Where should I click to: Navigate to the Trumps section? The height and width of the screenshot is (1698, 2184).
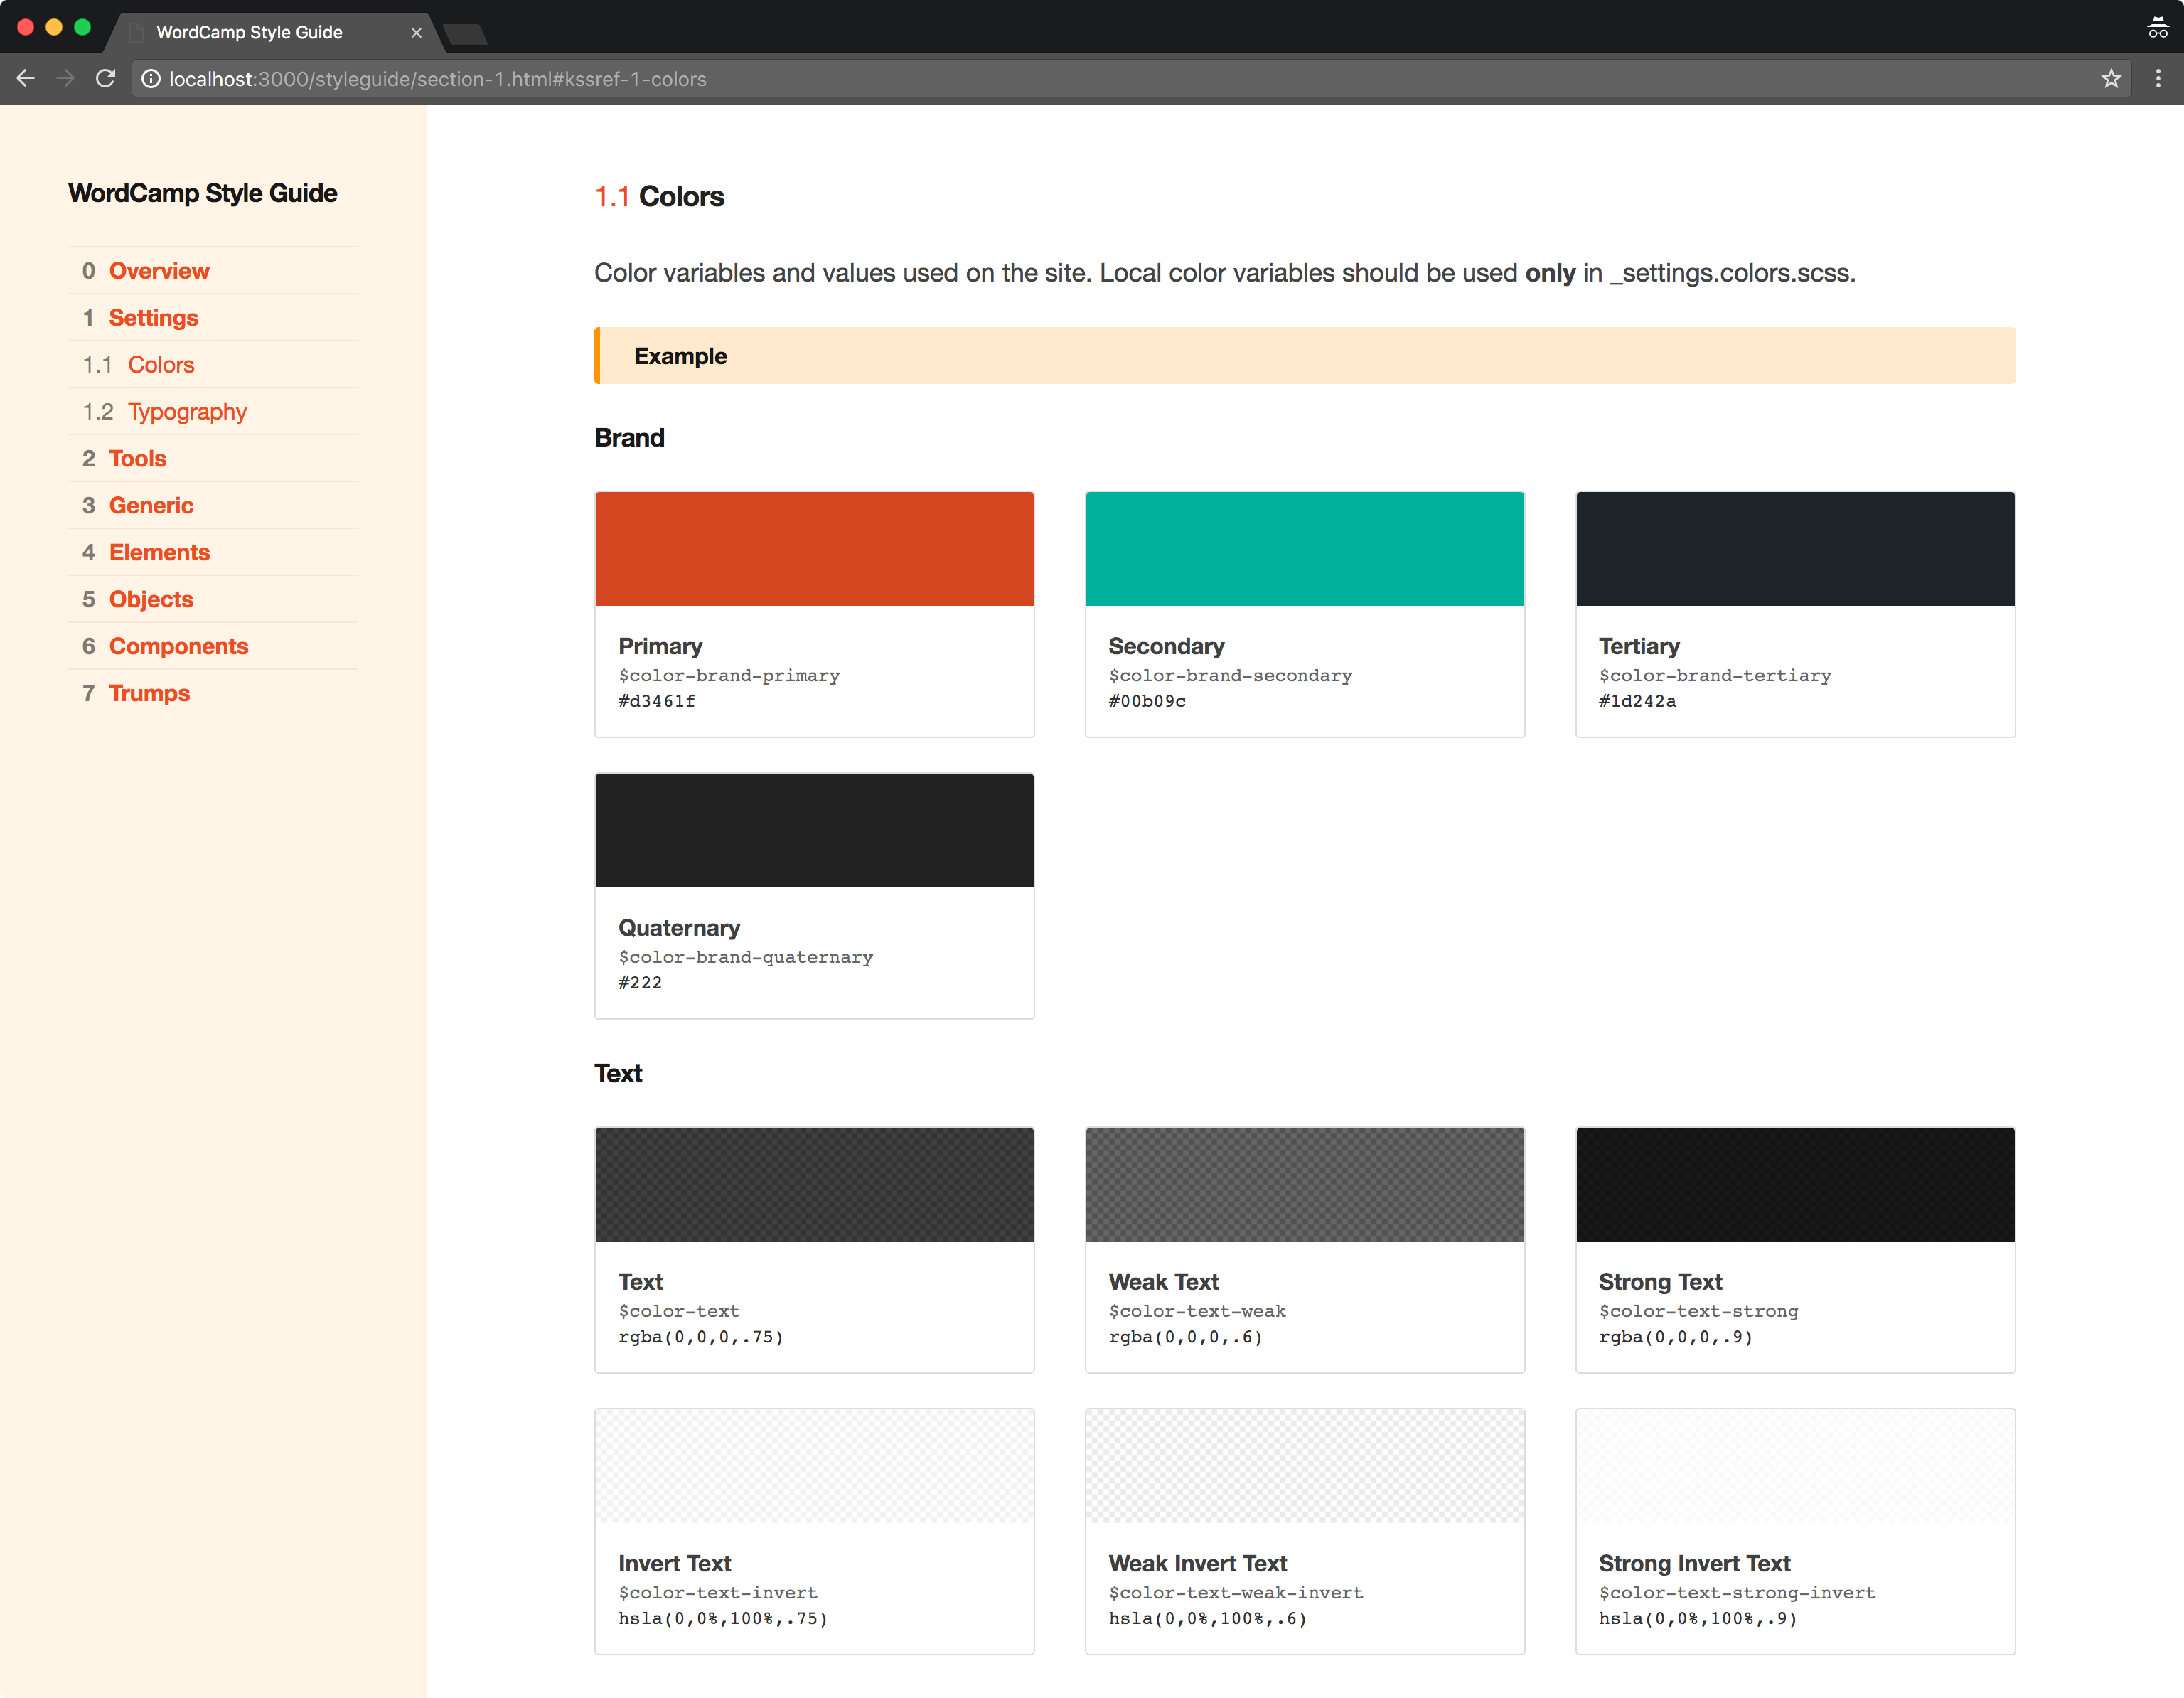[x=149, y=693]
